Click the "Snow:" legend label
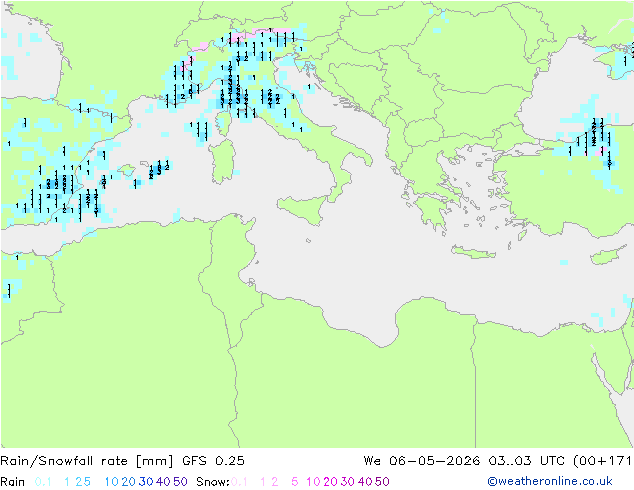 (x=213, y=482)
